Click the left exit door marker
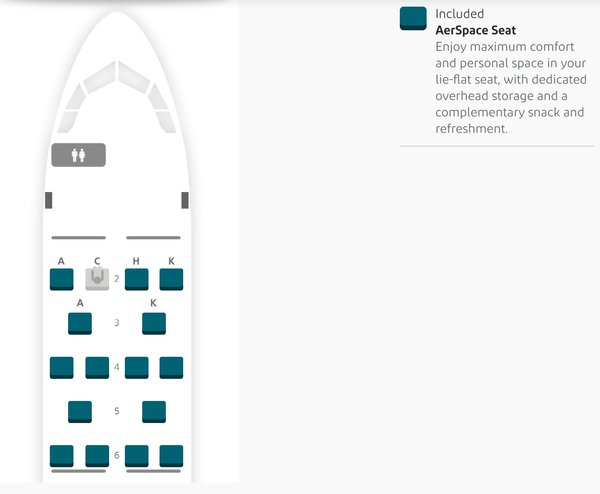 click(x=49, y=201)
